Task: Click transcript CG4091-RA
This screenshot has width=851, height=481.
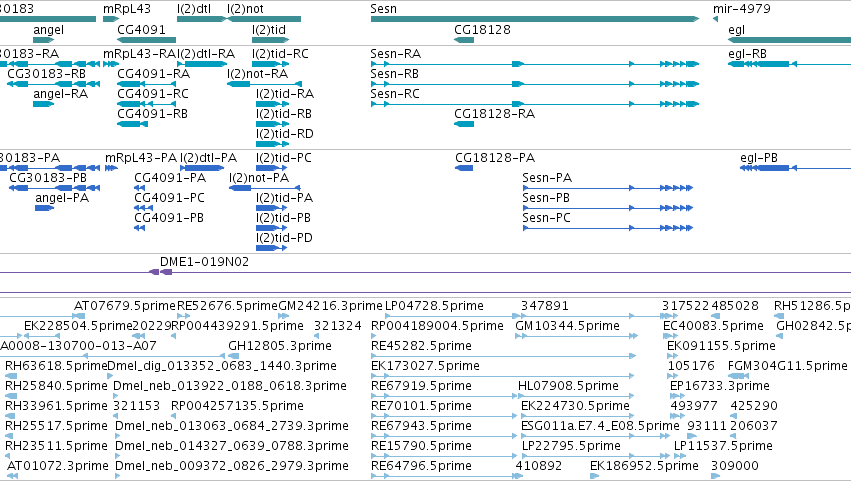Action: [x=147, y=84]
